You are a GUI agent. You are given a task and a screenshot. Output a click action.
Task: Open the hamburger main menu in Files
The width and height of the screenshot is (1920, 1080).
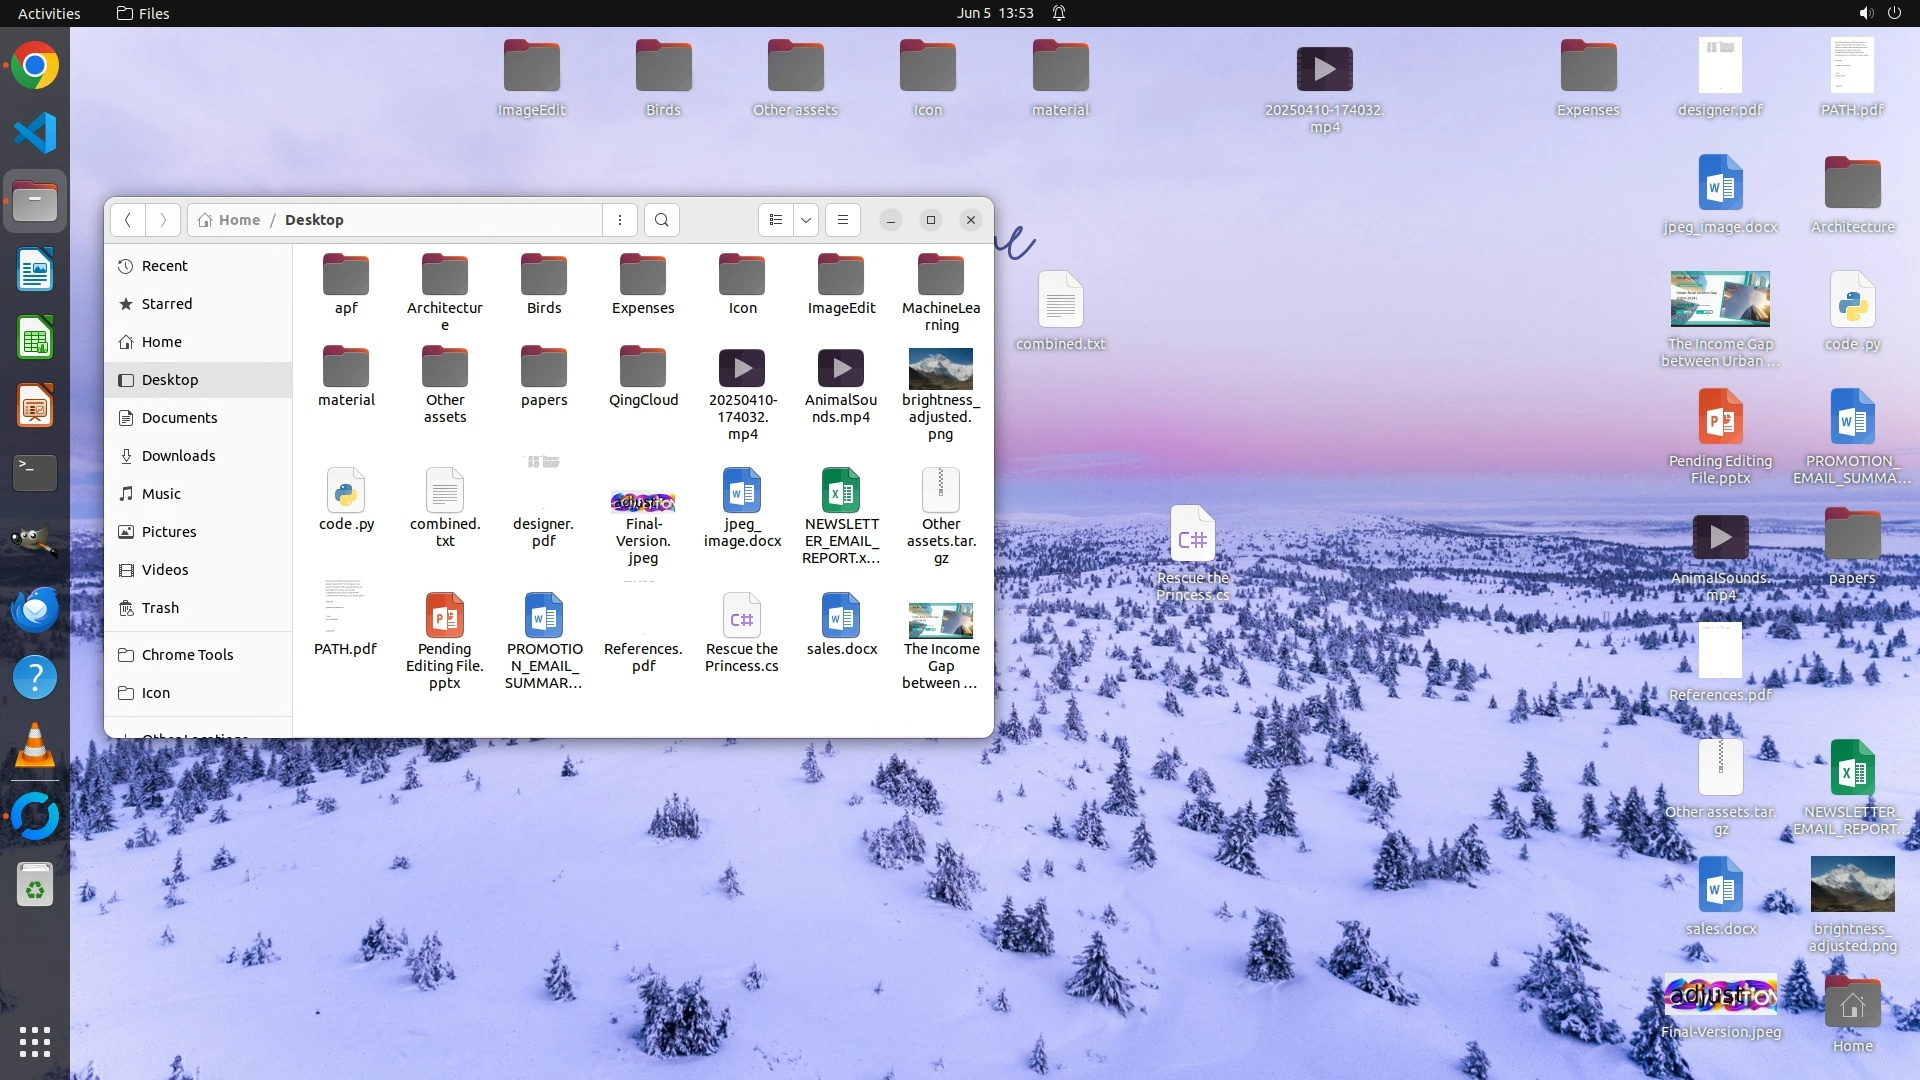pos(843,220)
